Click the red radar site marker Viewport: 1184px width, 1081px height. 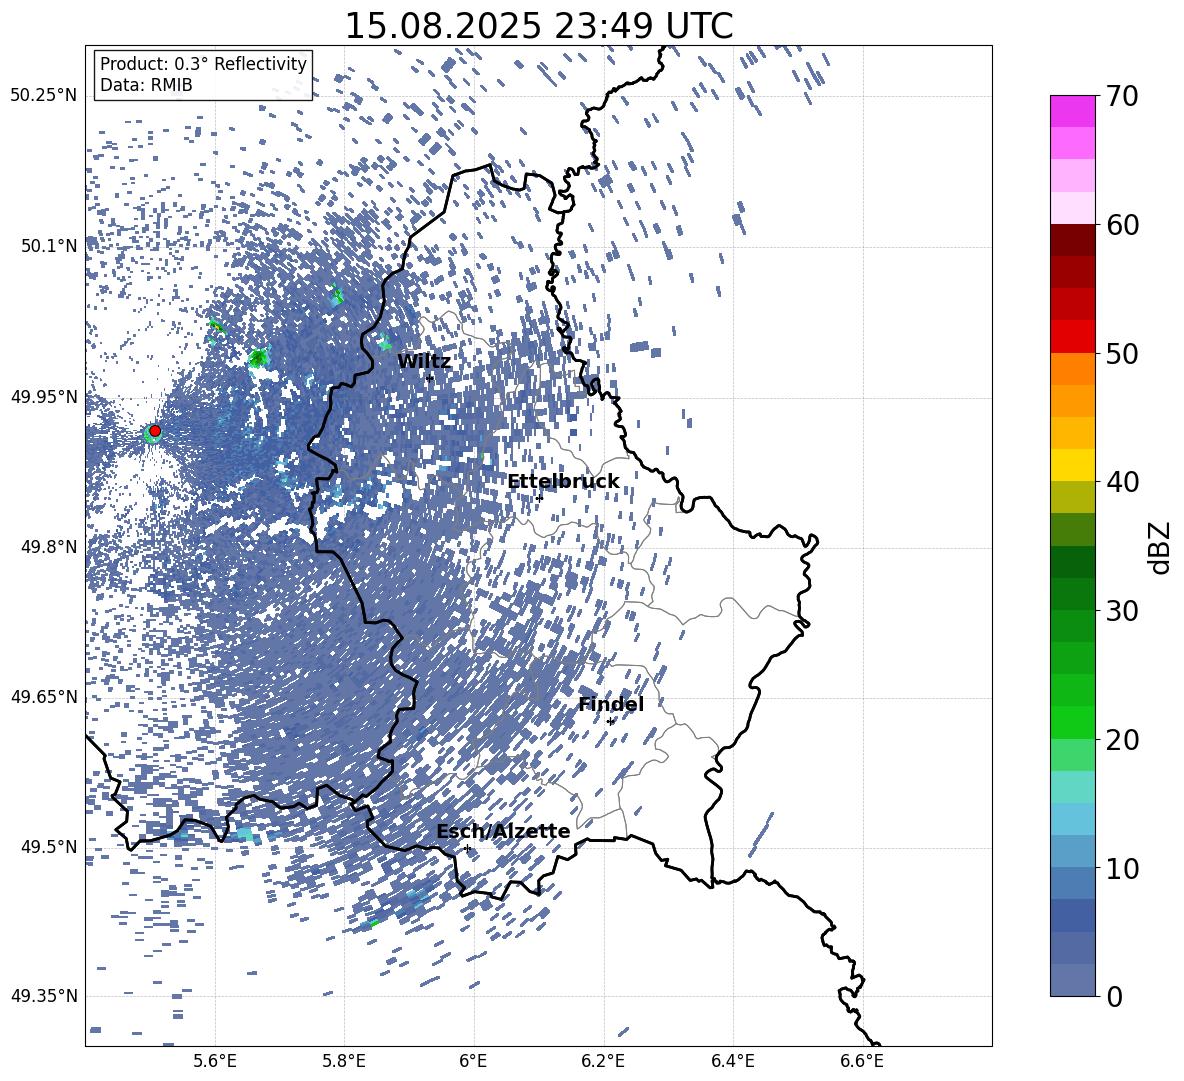[155, 431]
